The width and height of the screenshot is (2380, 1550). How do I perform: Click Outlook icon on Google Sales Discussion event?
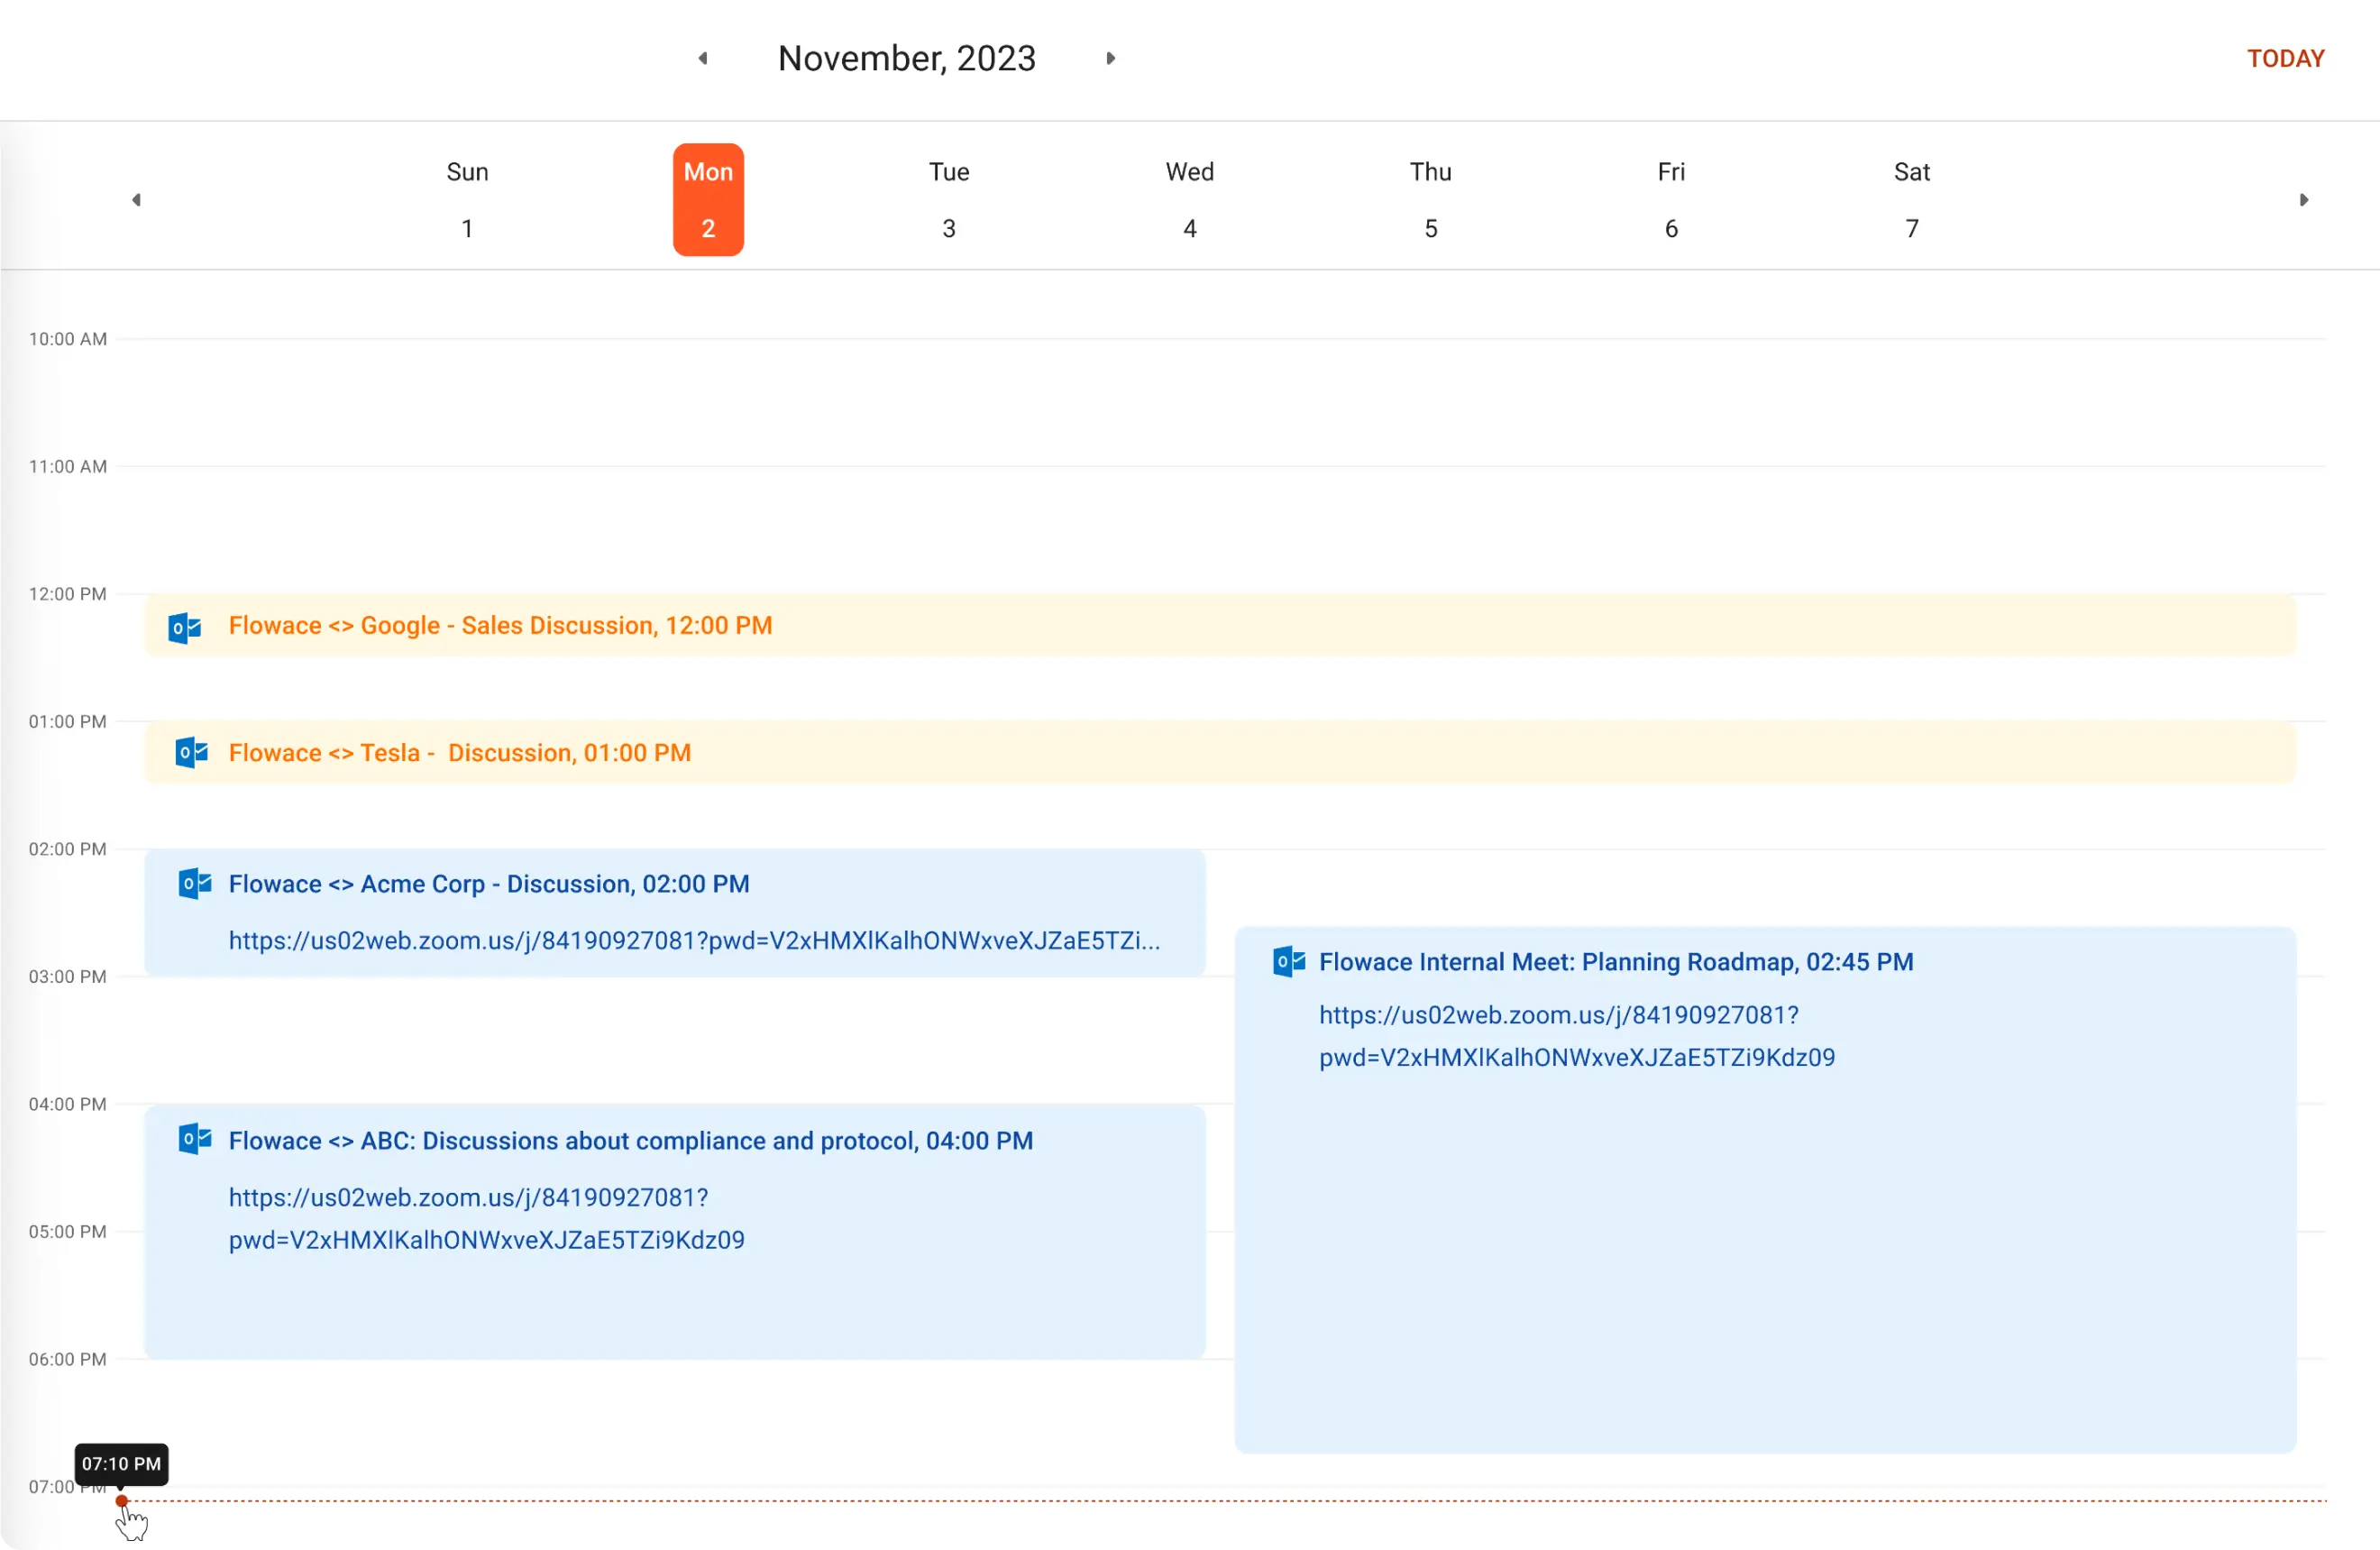(185, 627)
